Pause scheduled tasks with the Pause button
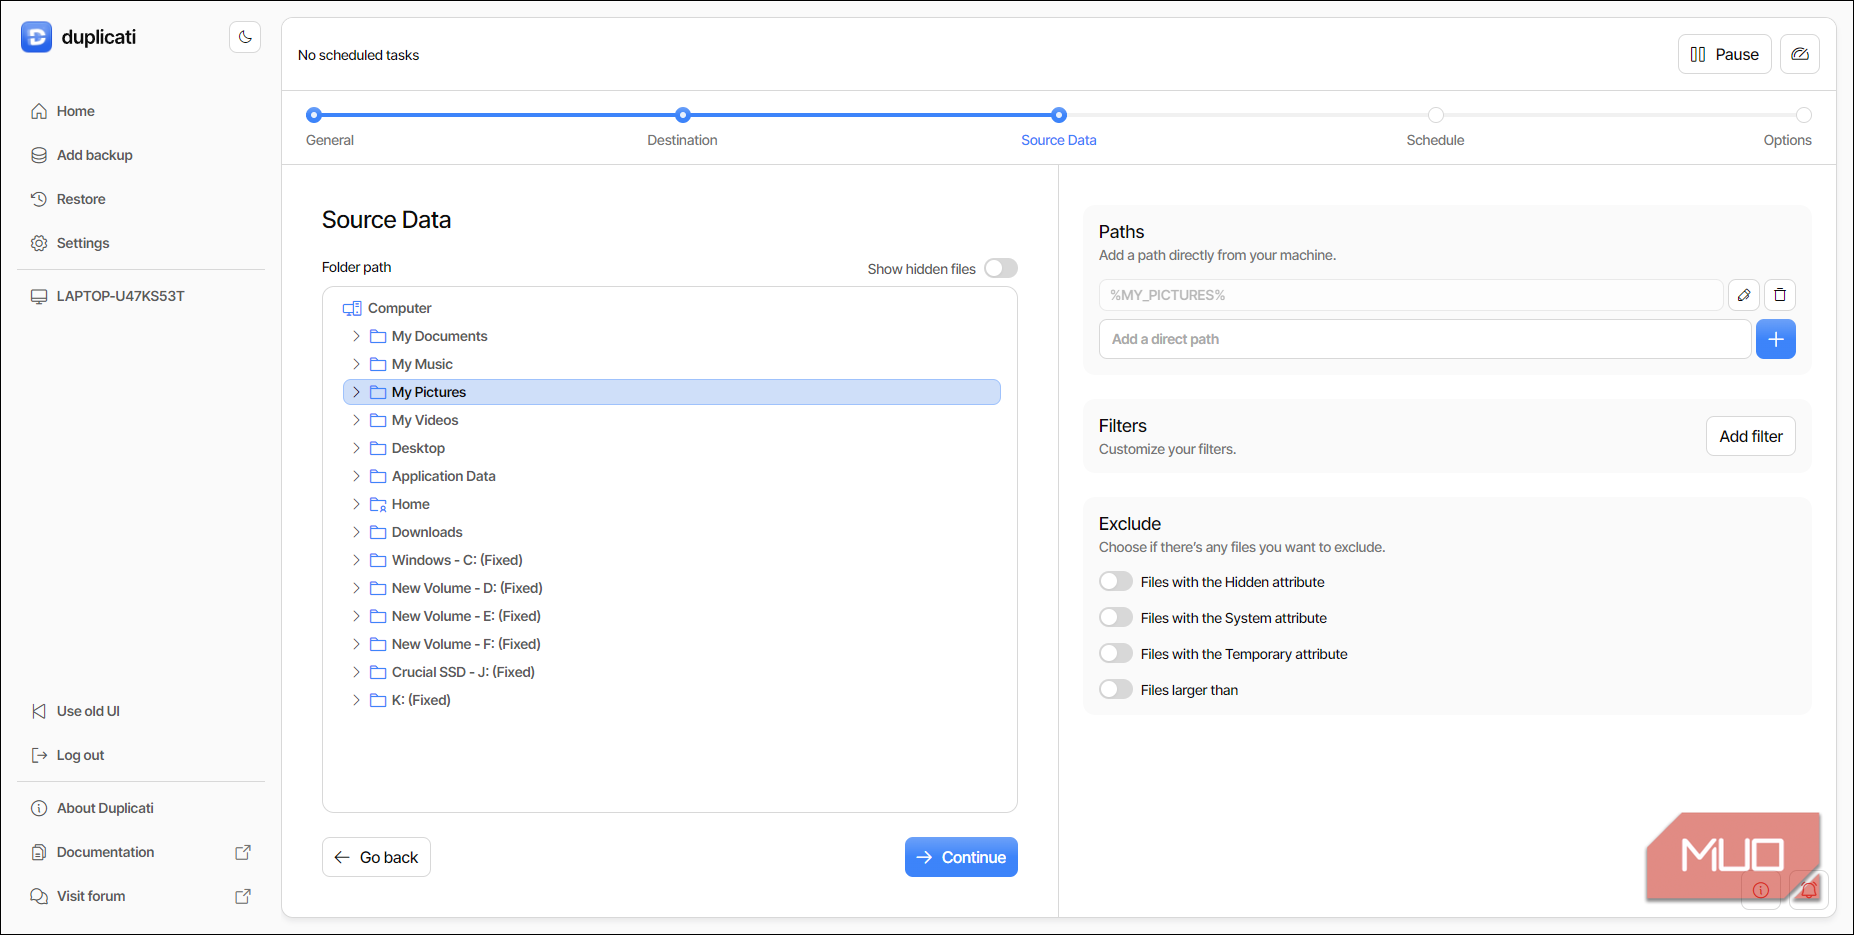Screen dimensions: 1854x935 click(x=1724, y=54)
